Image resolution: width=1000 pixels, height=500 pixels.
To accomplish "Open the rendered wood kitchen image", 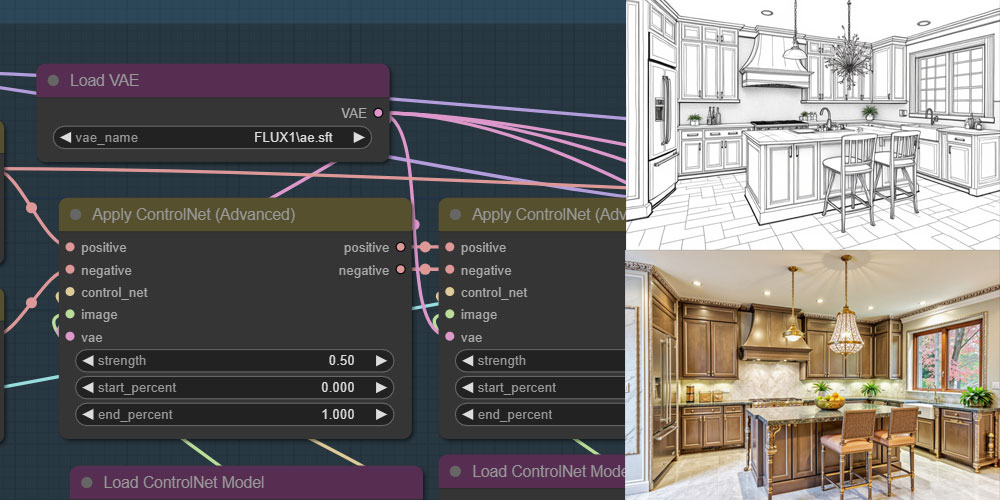I will click(813, 375).
